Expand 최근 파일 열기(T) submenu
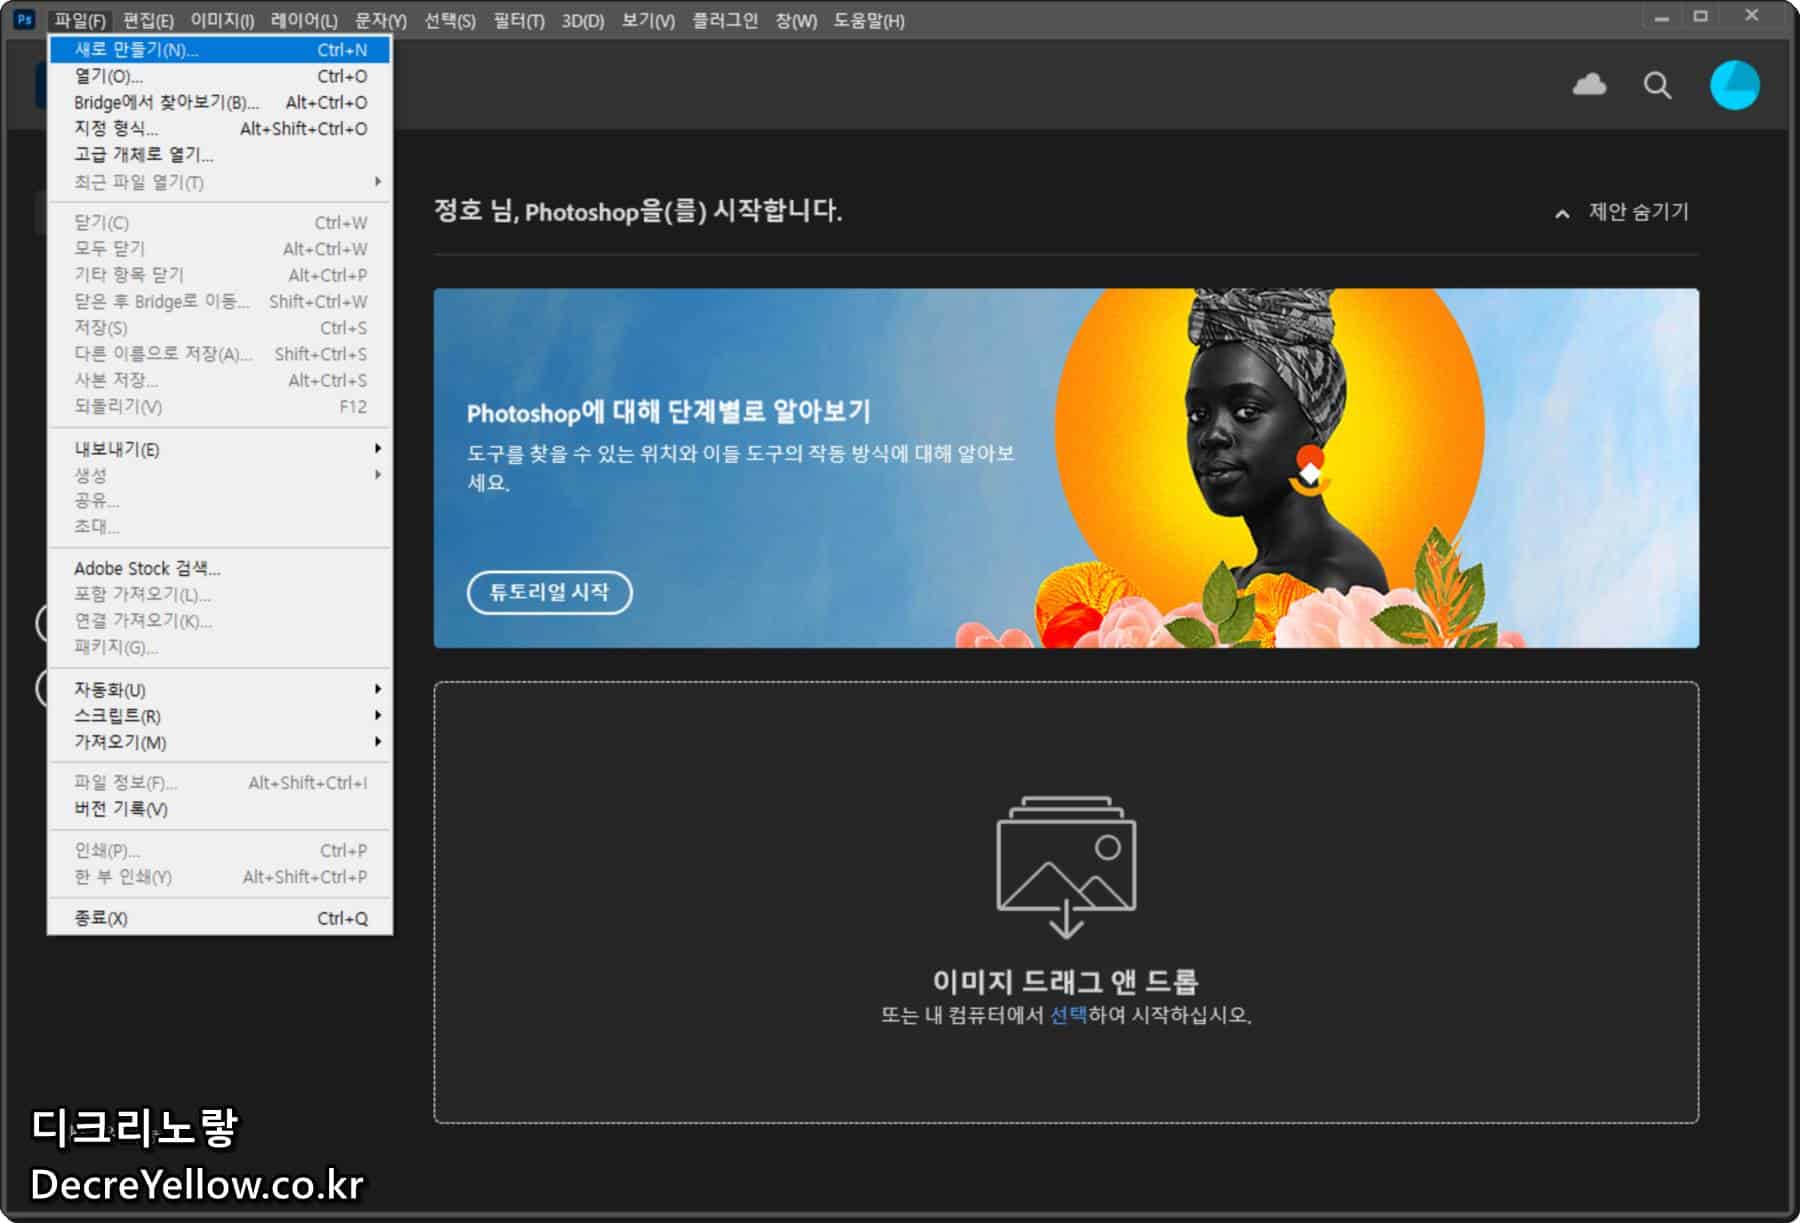The width and height of the screenshot is (1800, 1223). [x=220, y=182]
